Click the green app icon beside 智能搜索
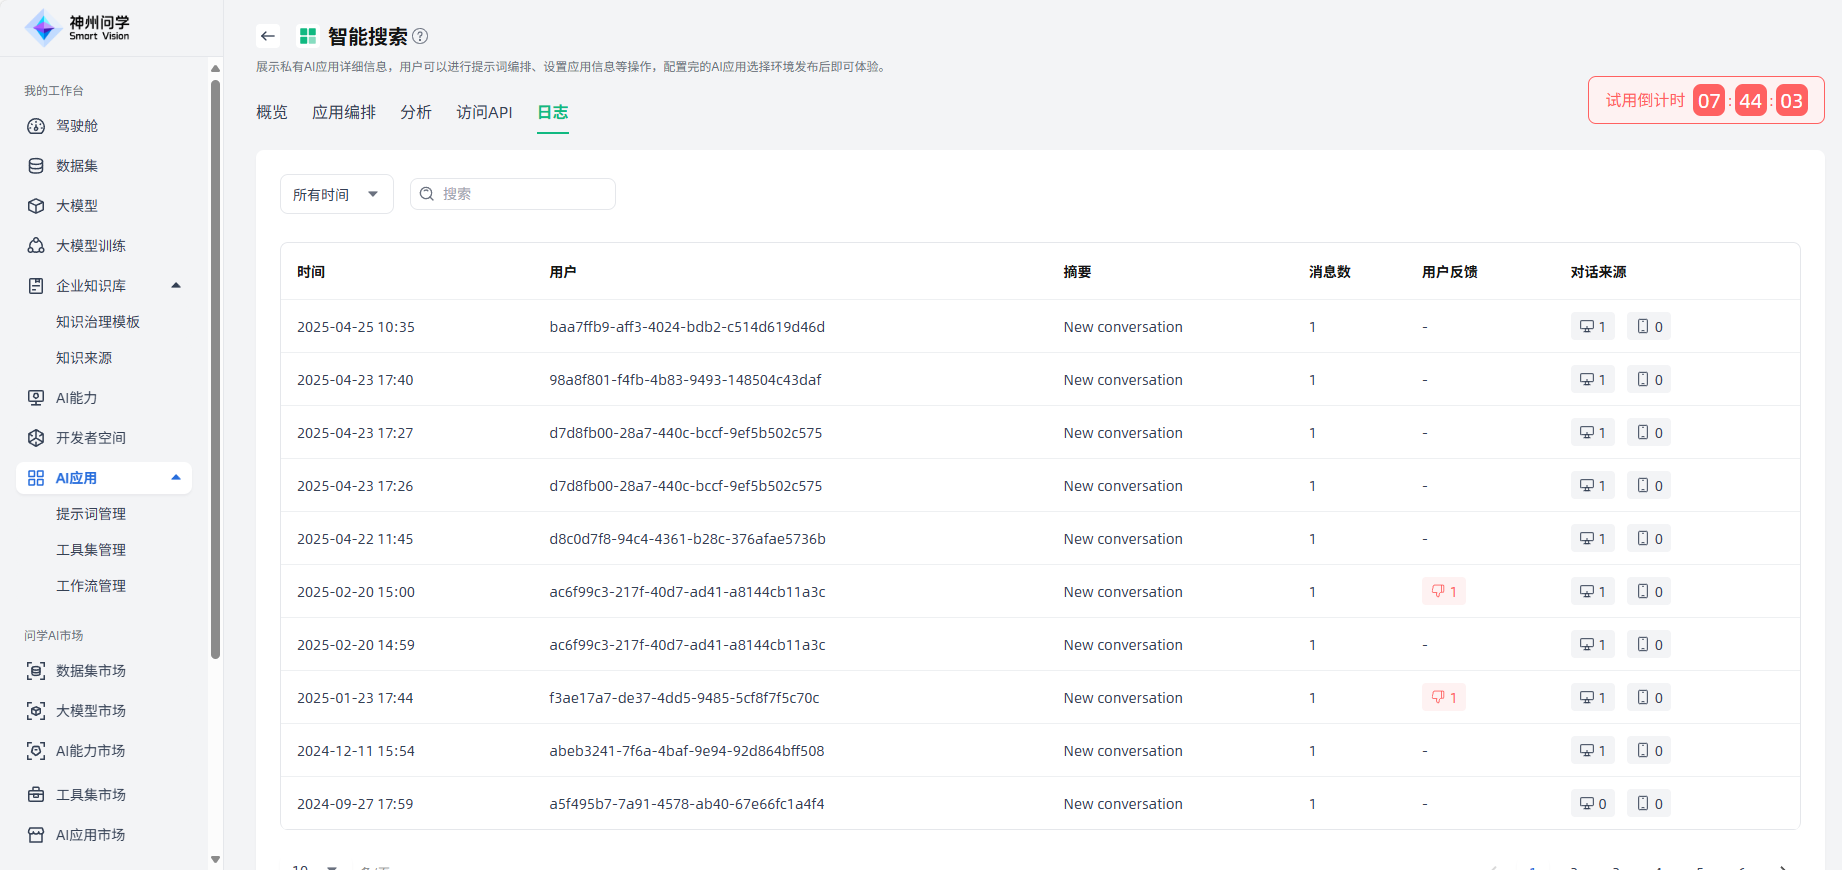 tap(308, 36)
